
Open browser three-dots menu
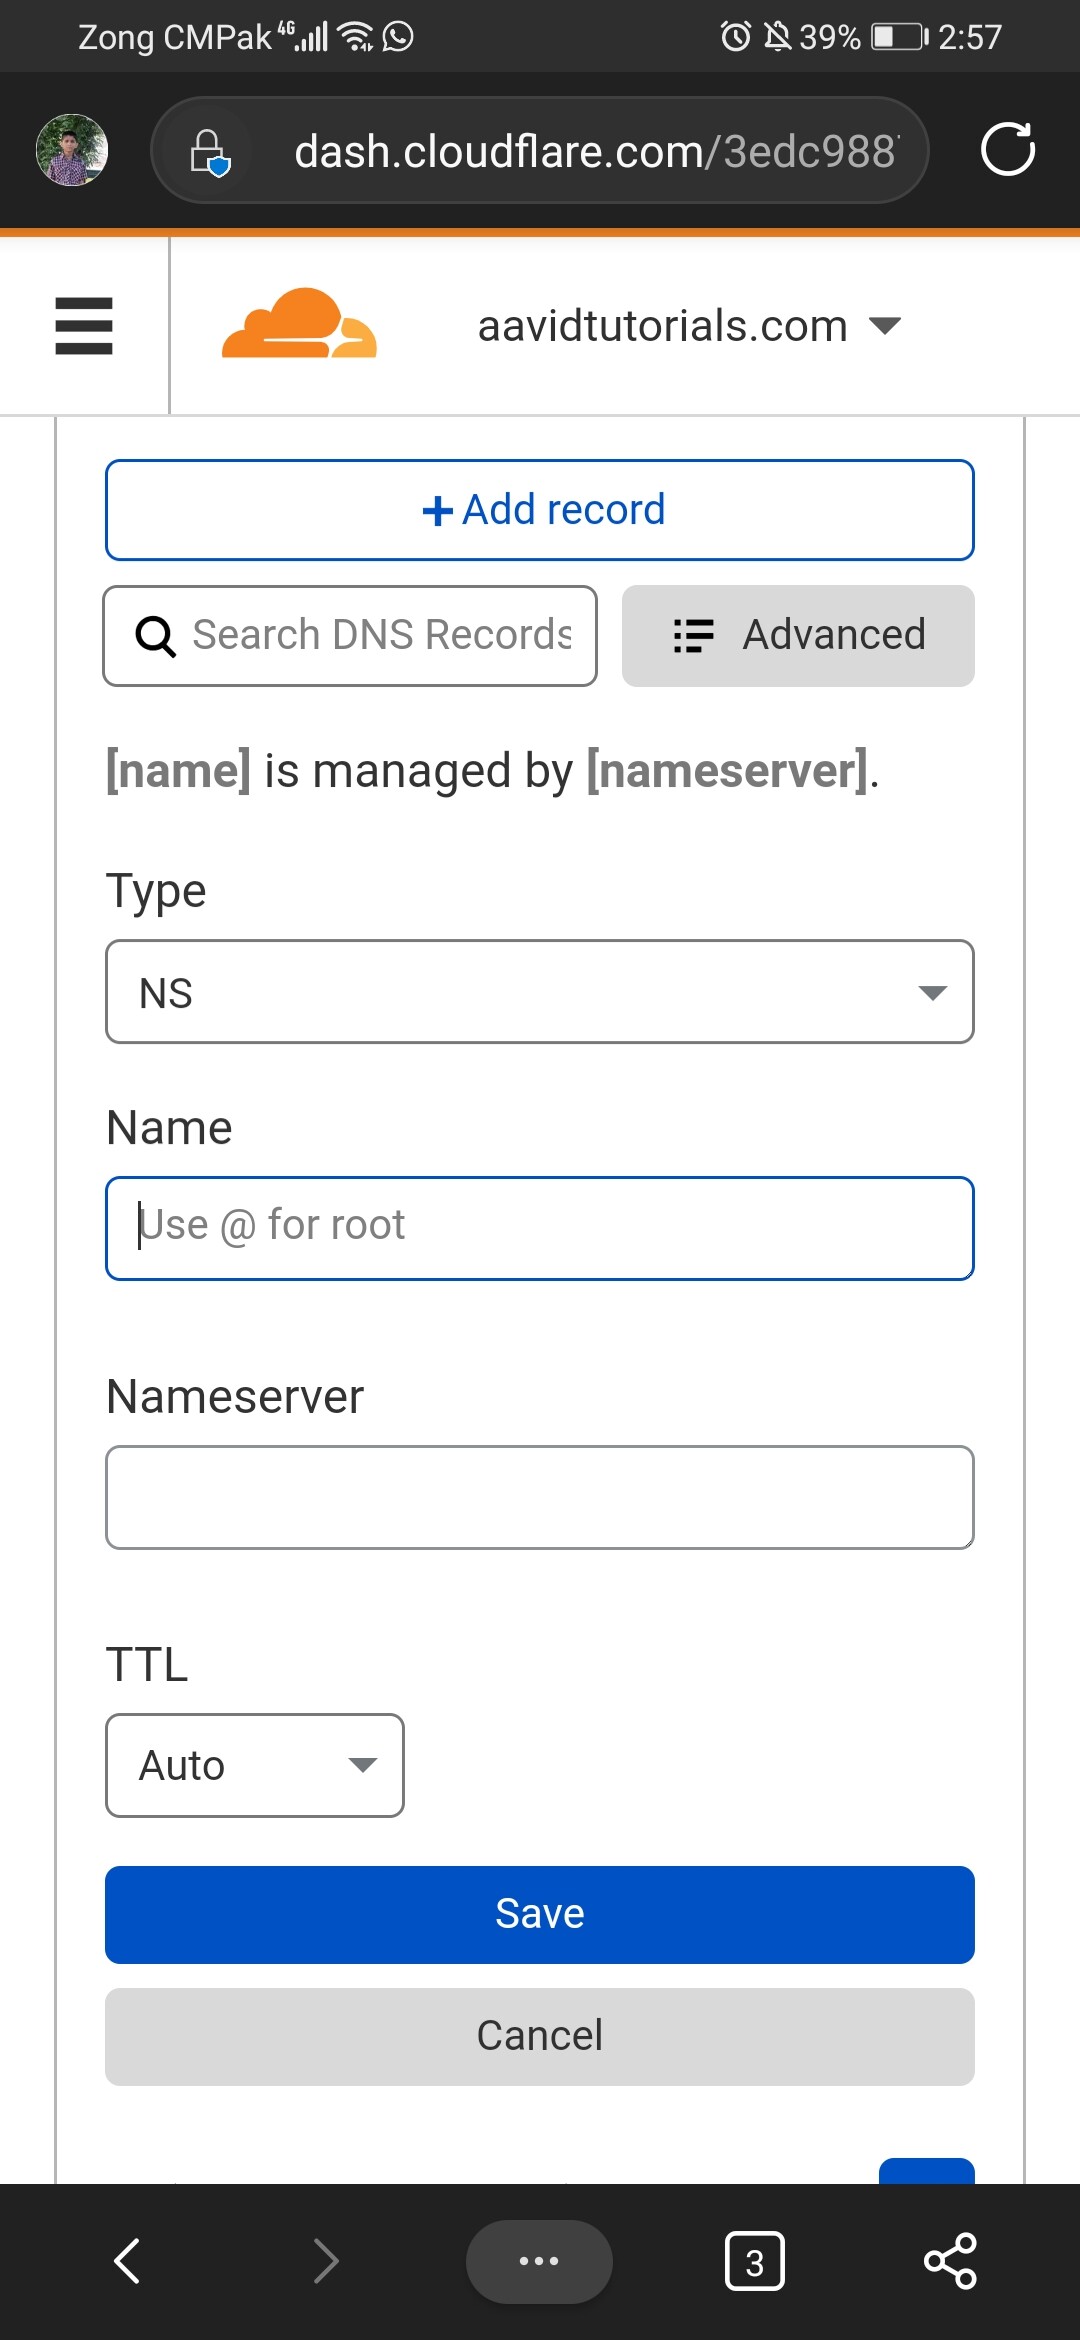pos(539,2261)
